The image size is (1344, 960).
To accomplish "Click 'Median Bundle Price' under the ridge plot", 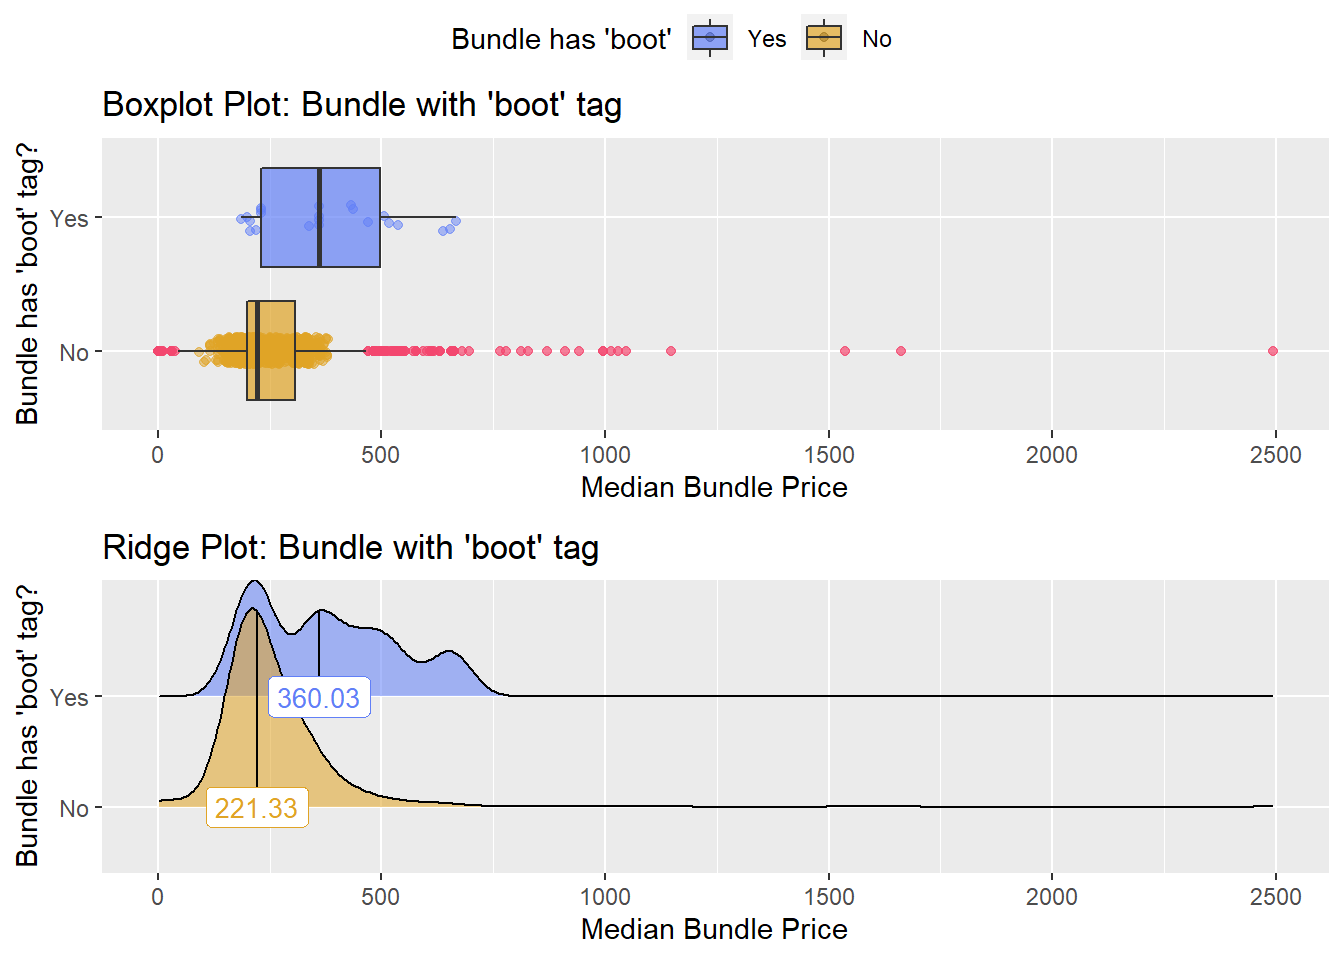I will [x=714, y=929].
